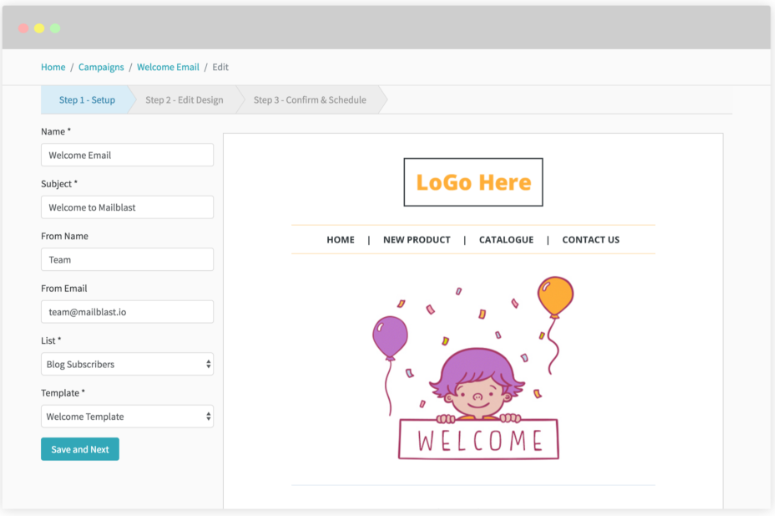Click the From Email input field
This screenshot has width=775, height=516.
point(128,312)
